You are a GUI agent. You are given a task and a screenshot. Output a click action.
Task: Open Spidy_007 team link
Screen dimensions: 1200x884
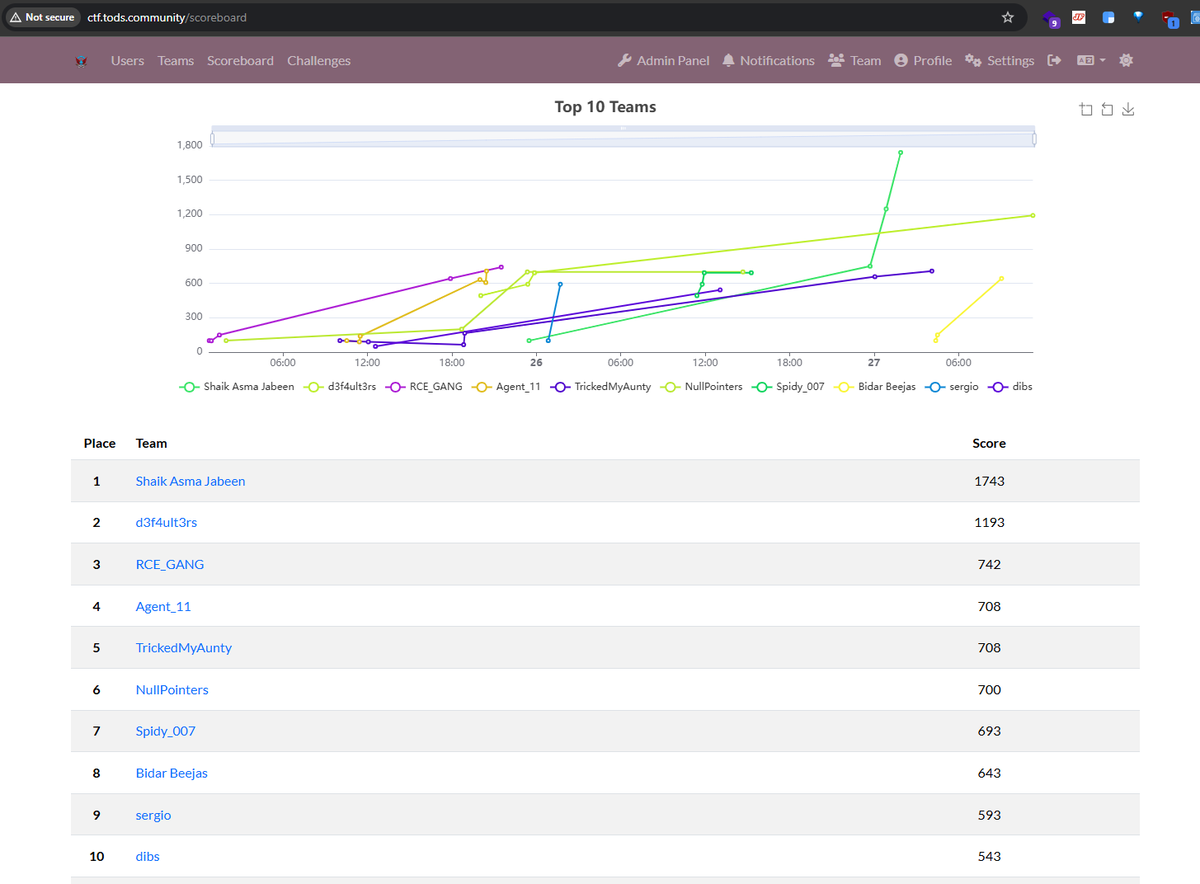coord(166,731)
